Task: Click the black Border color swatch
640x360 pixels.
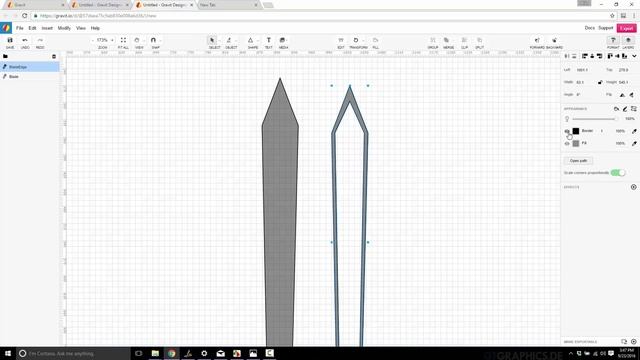Action: coord(576,131)
